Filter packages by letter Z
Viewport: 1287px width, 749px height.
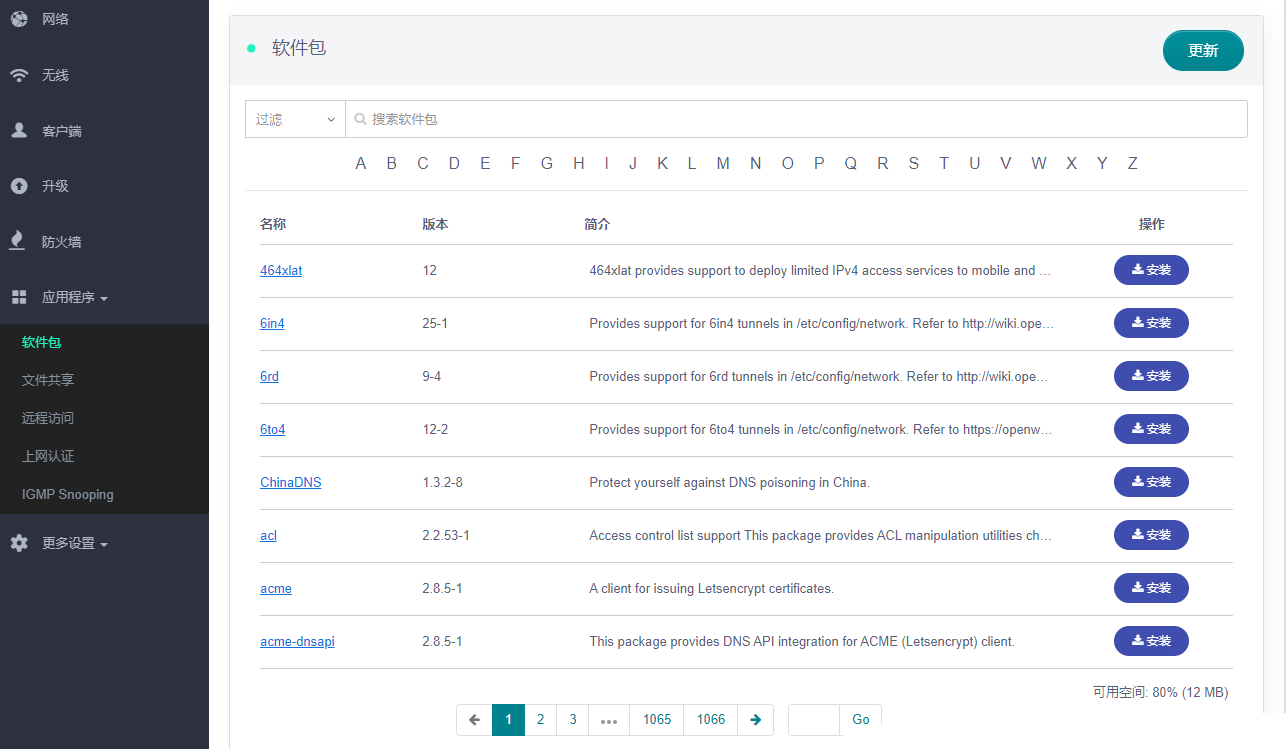click(x=1133, y=163)
